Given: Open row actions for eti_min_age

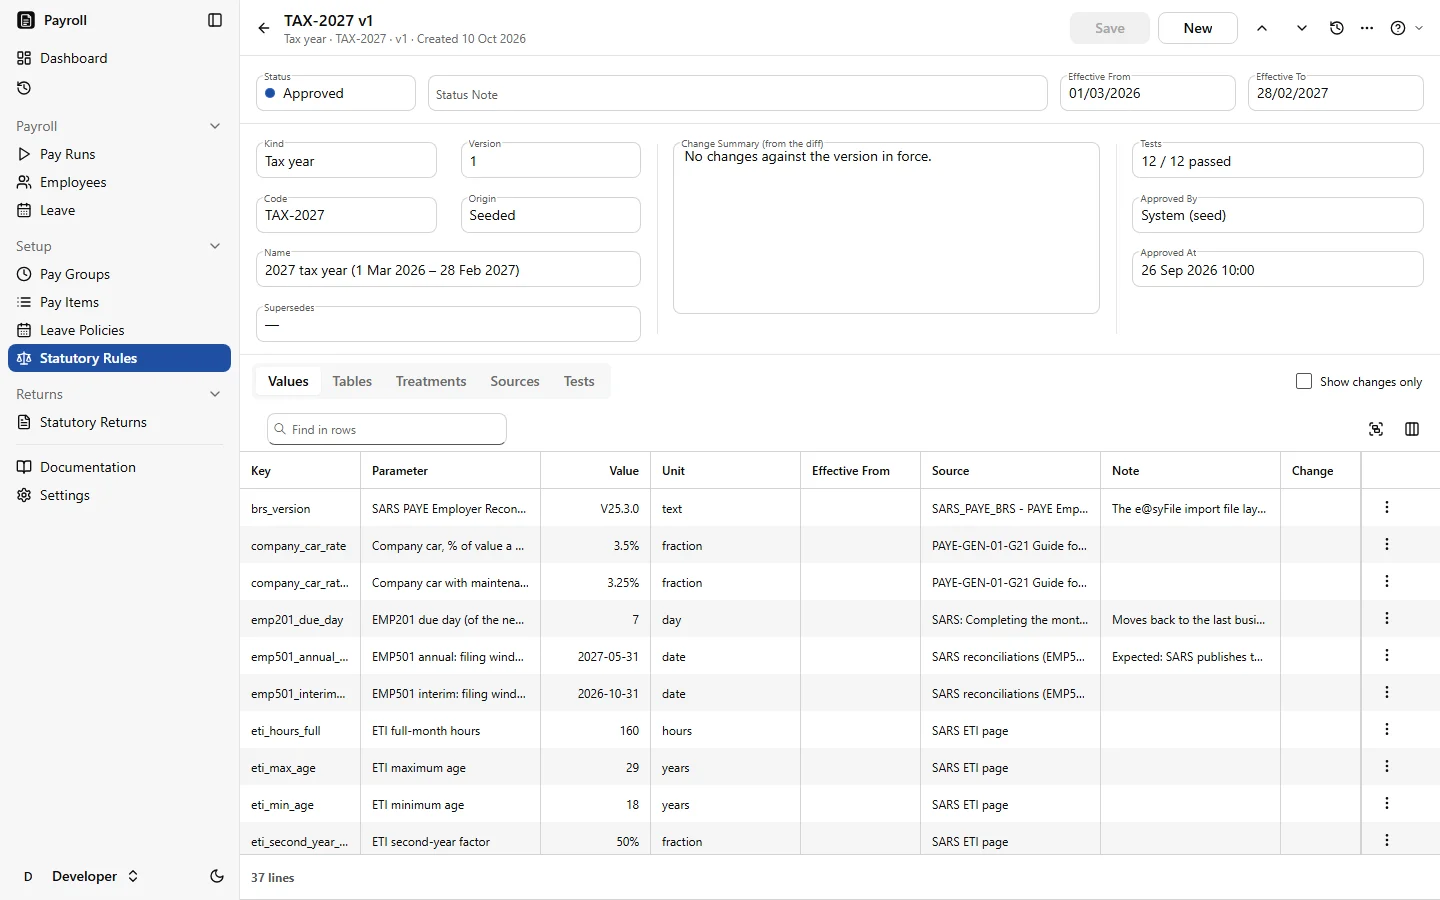Looking at the screenshot, I should tap(1387, 804).
